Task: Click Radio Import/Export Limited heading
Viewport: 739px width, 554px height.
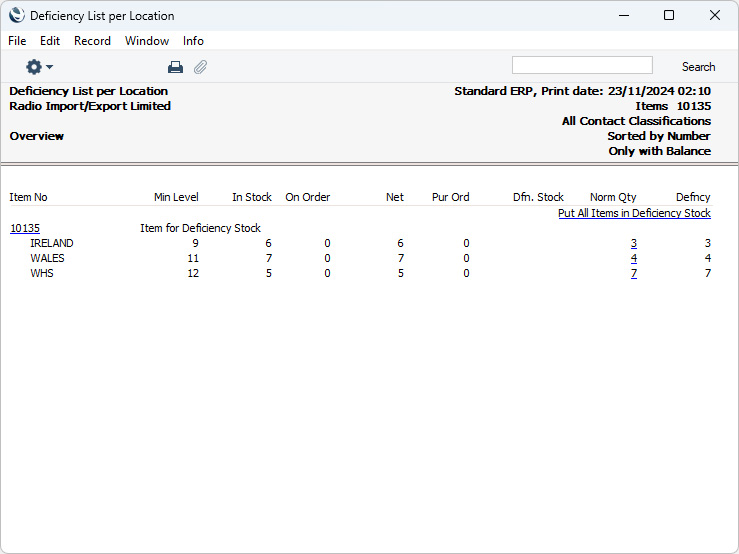Action: [90, 106]
